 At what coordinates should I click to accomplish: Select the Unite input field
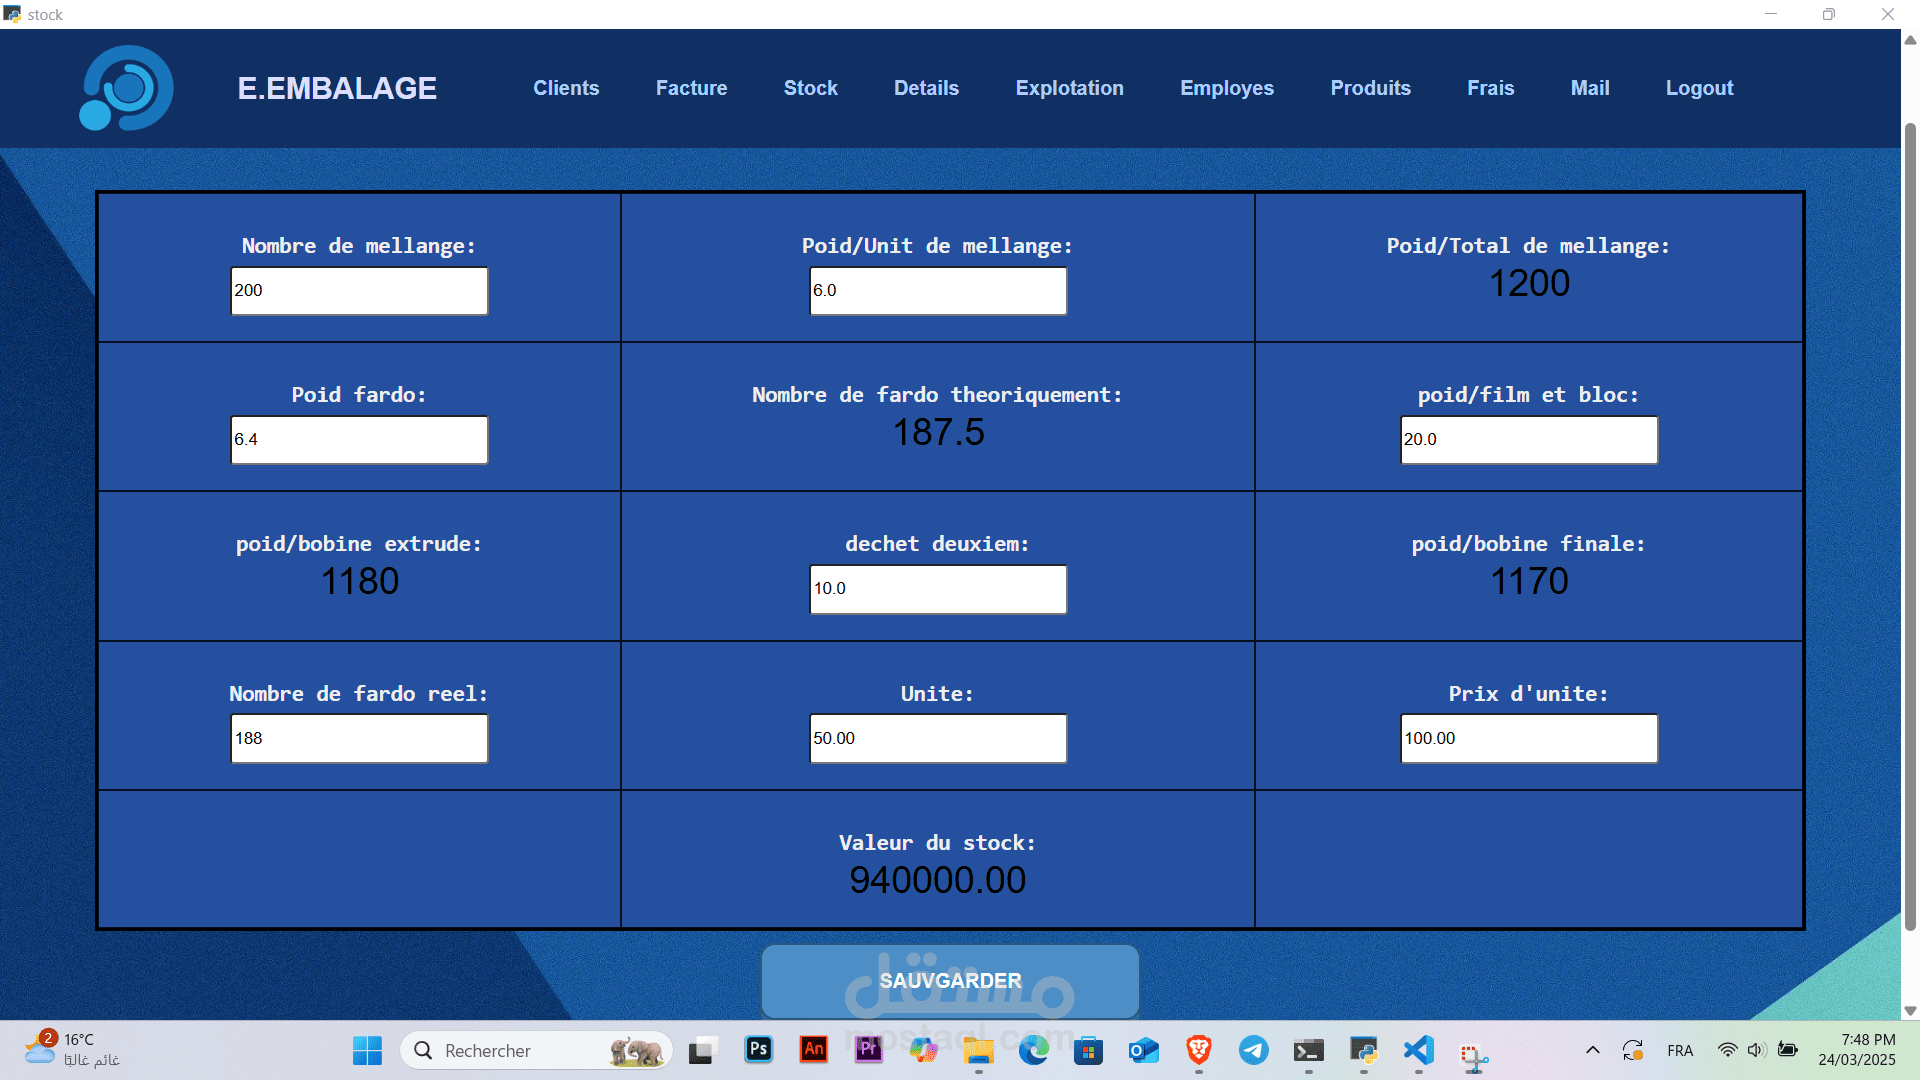coord(938,738)
